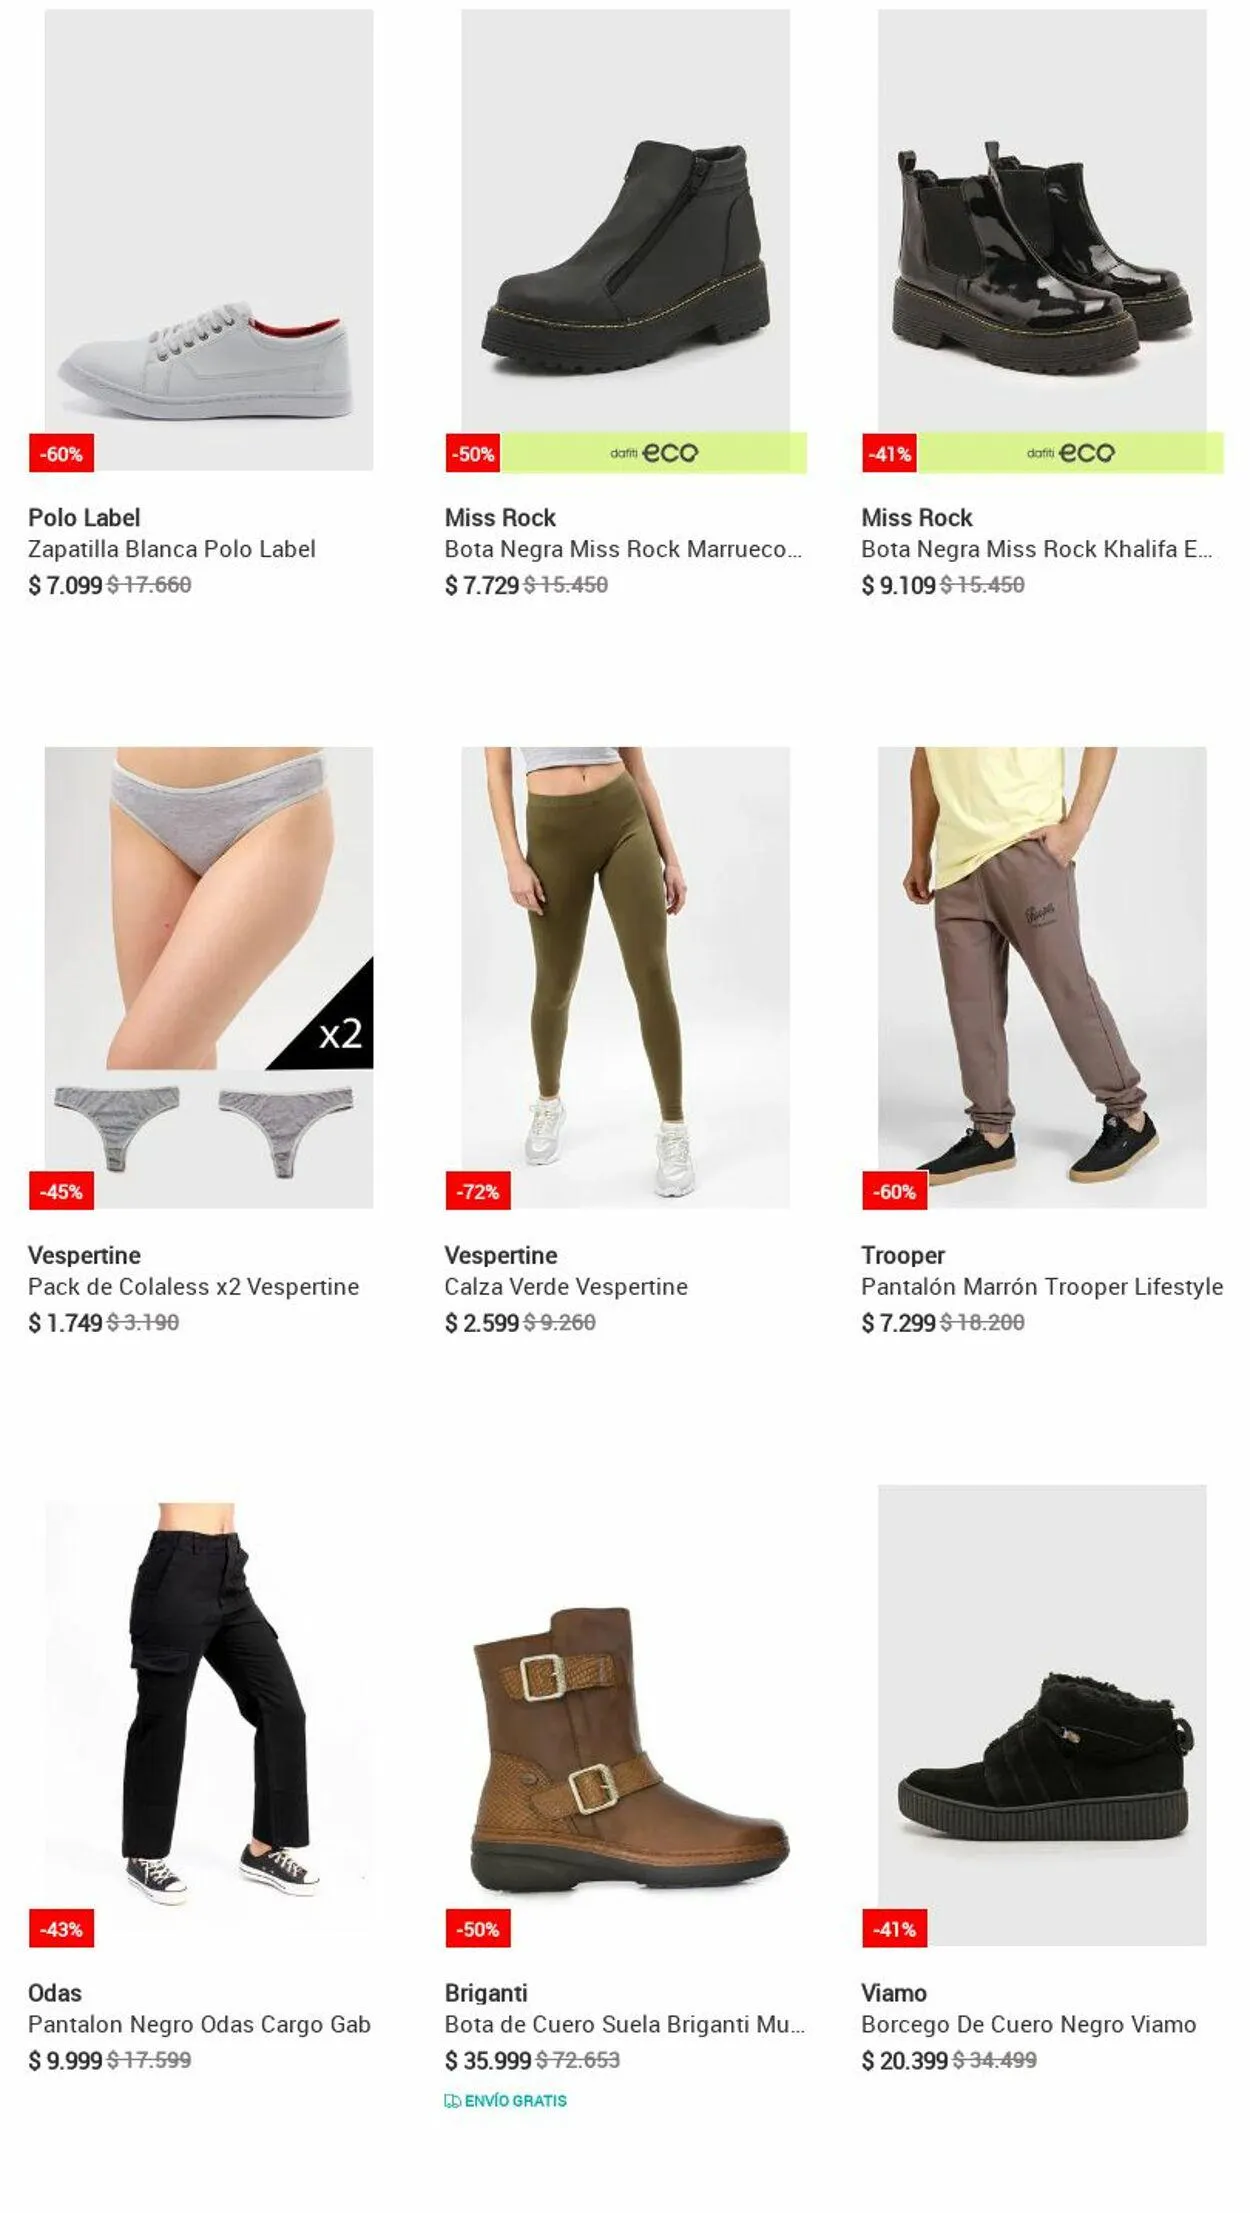Open Bota Negra Miss Rock Marruecos link

pos(623,549)
